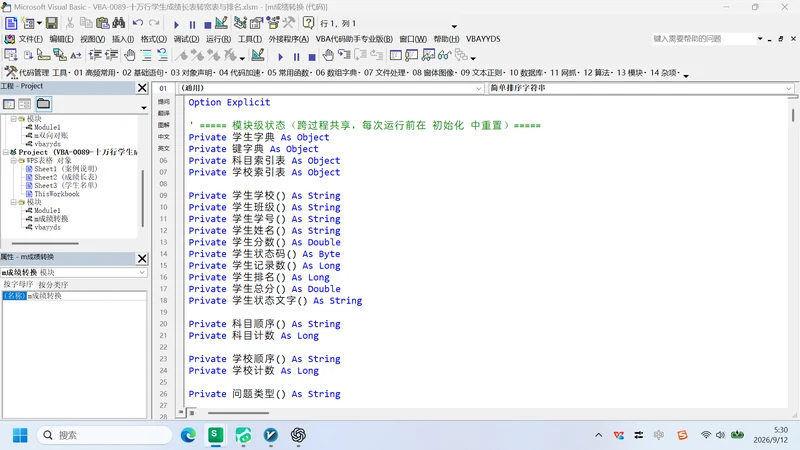Click the Copy icon in standard toolbar
Screen dimensions: 800x450
(x=86, y=23)
